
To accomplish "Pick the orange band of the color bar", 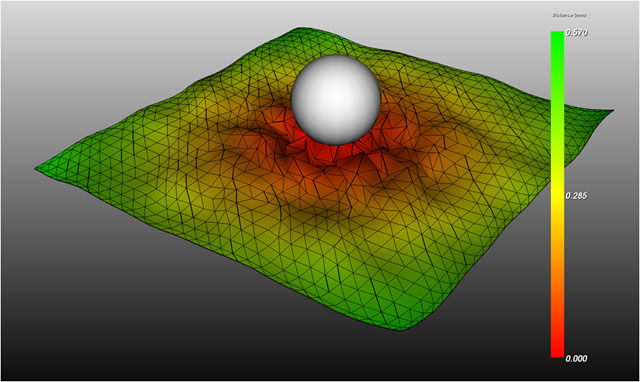I will [x=558, y=261].
